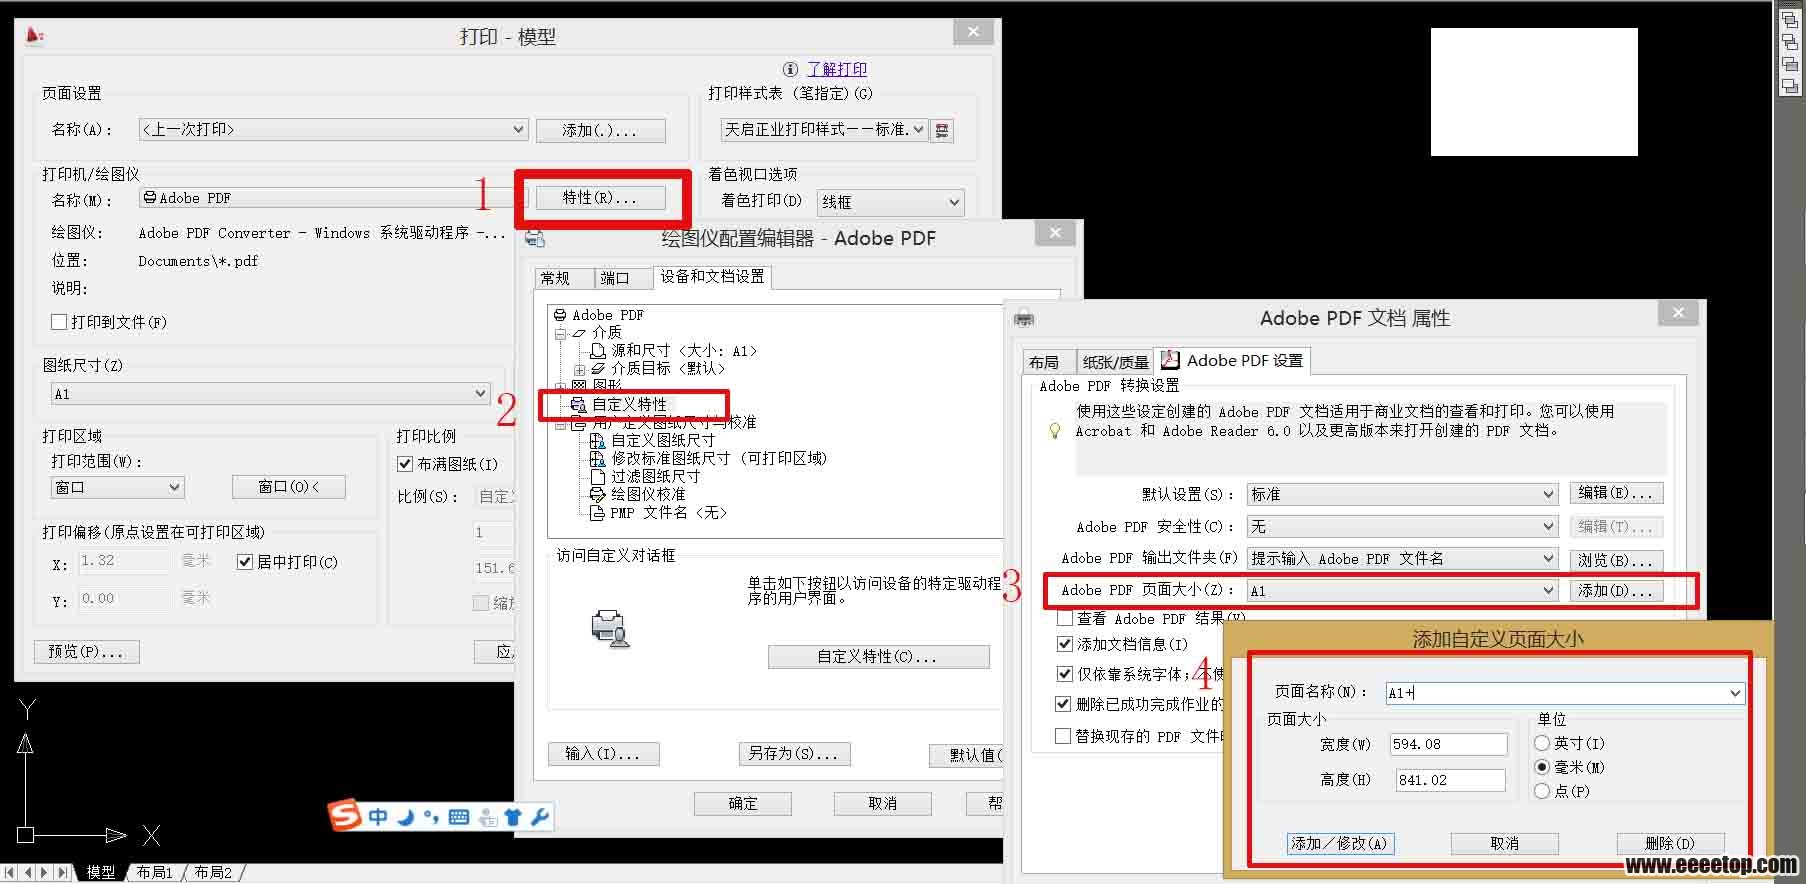Click the 介质目标 media destination icon
Screen dimensions: 1806x884
pyautogui.click(x=598, y=369)
